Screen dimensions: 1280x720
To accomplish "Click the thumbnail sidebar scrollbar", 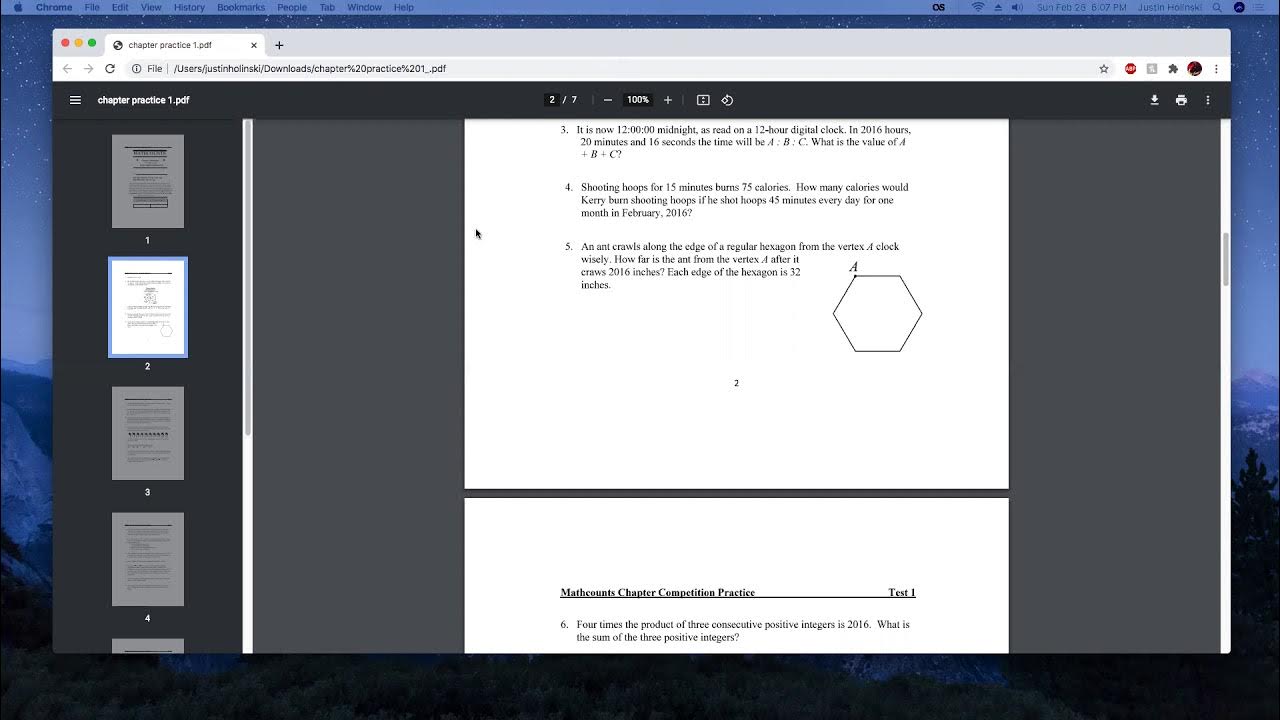I will 248,277.
